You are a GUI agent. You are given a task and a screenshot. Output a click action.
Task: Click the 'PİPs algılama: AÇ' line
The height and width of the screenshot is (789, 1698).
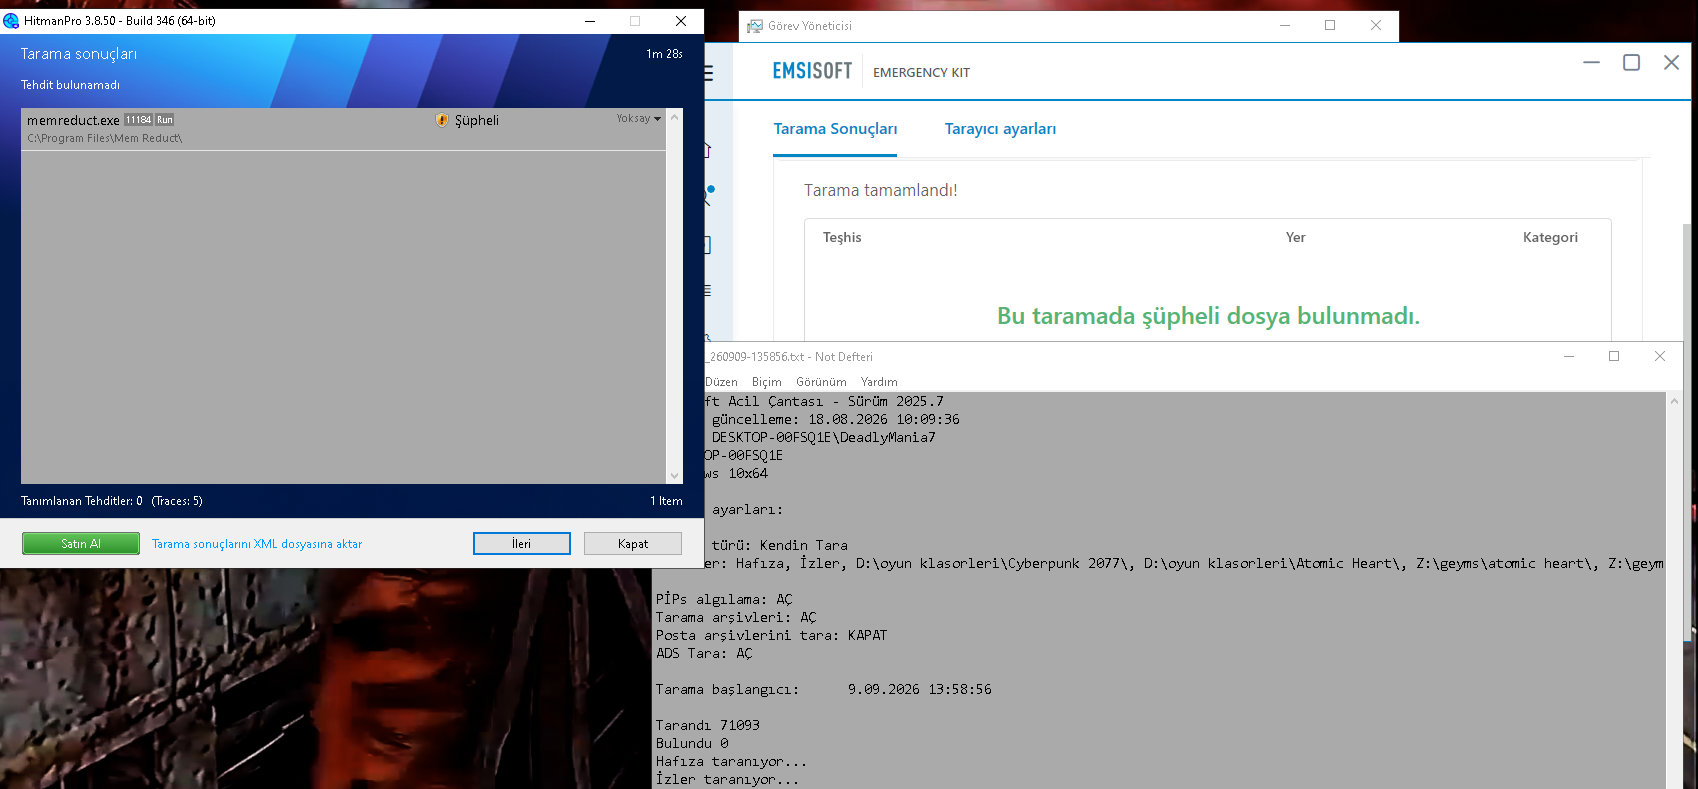click(724, 599)
